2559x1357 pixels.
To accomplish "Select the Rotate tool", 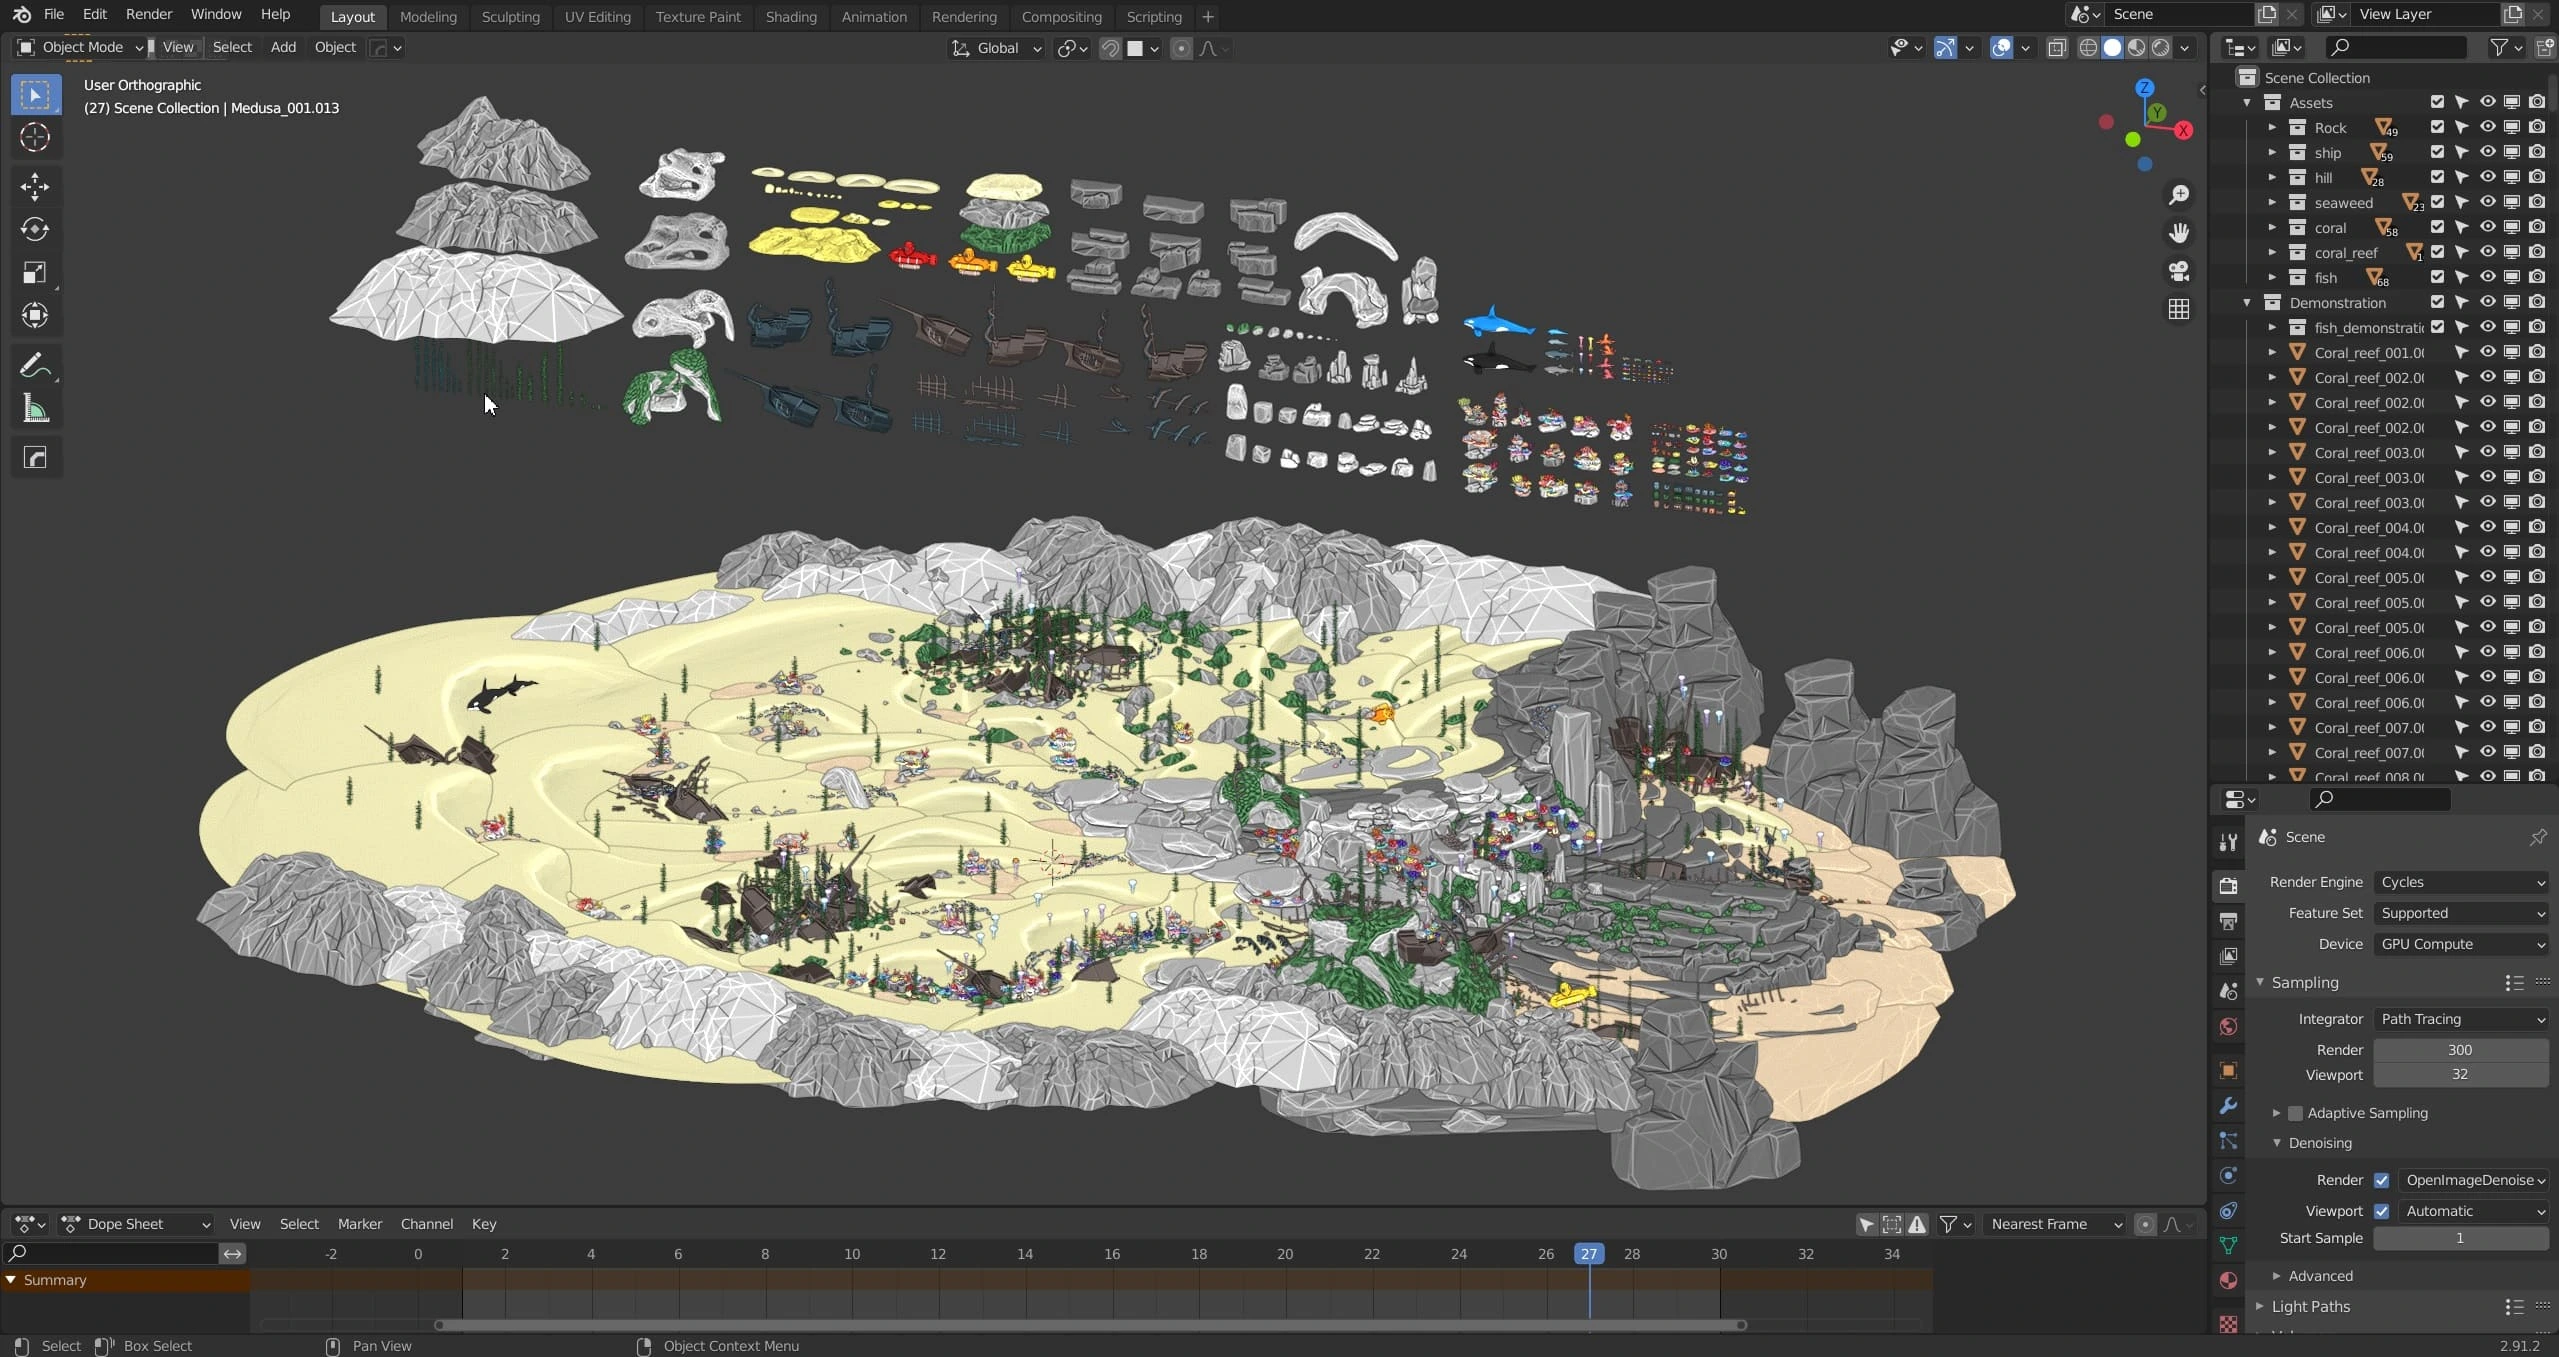I will (x=35, y=229).
